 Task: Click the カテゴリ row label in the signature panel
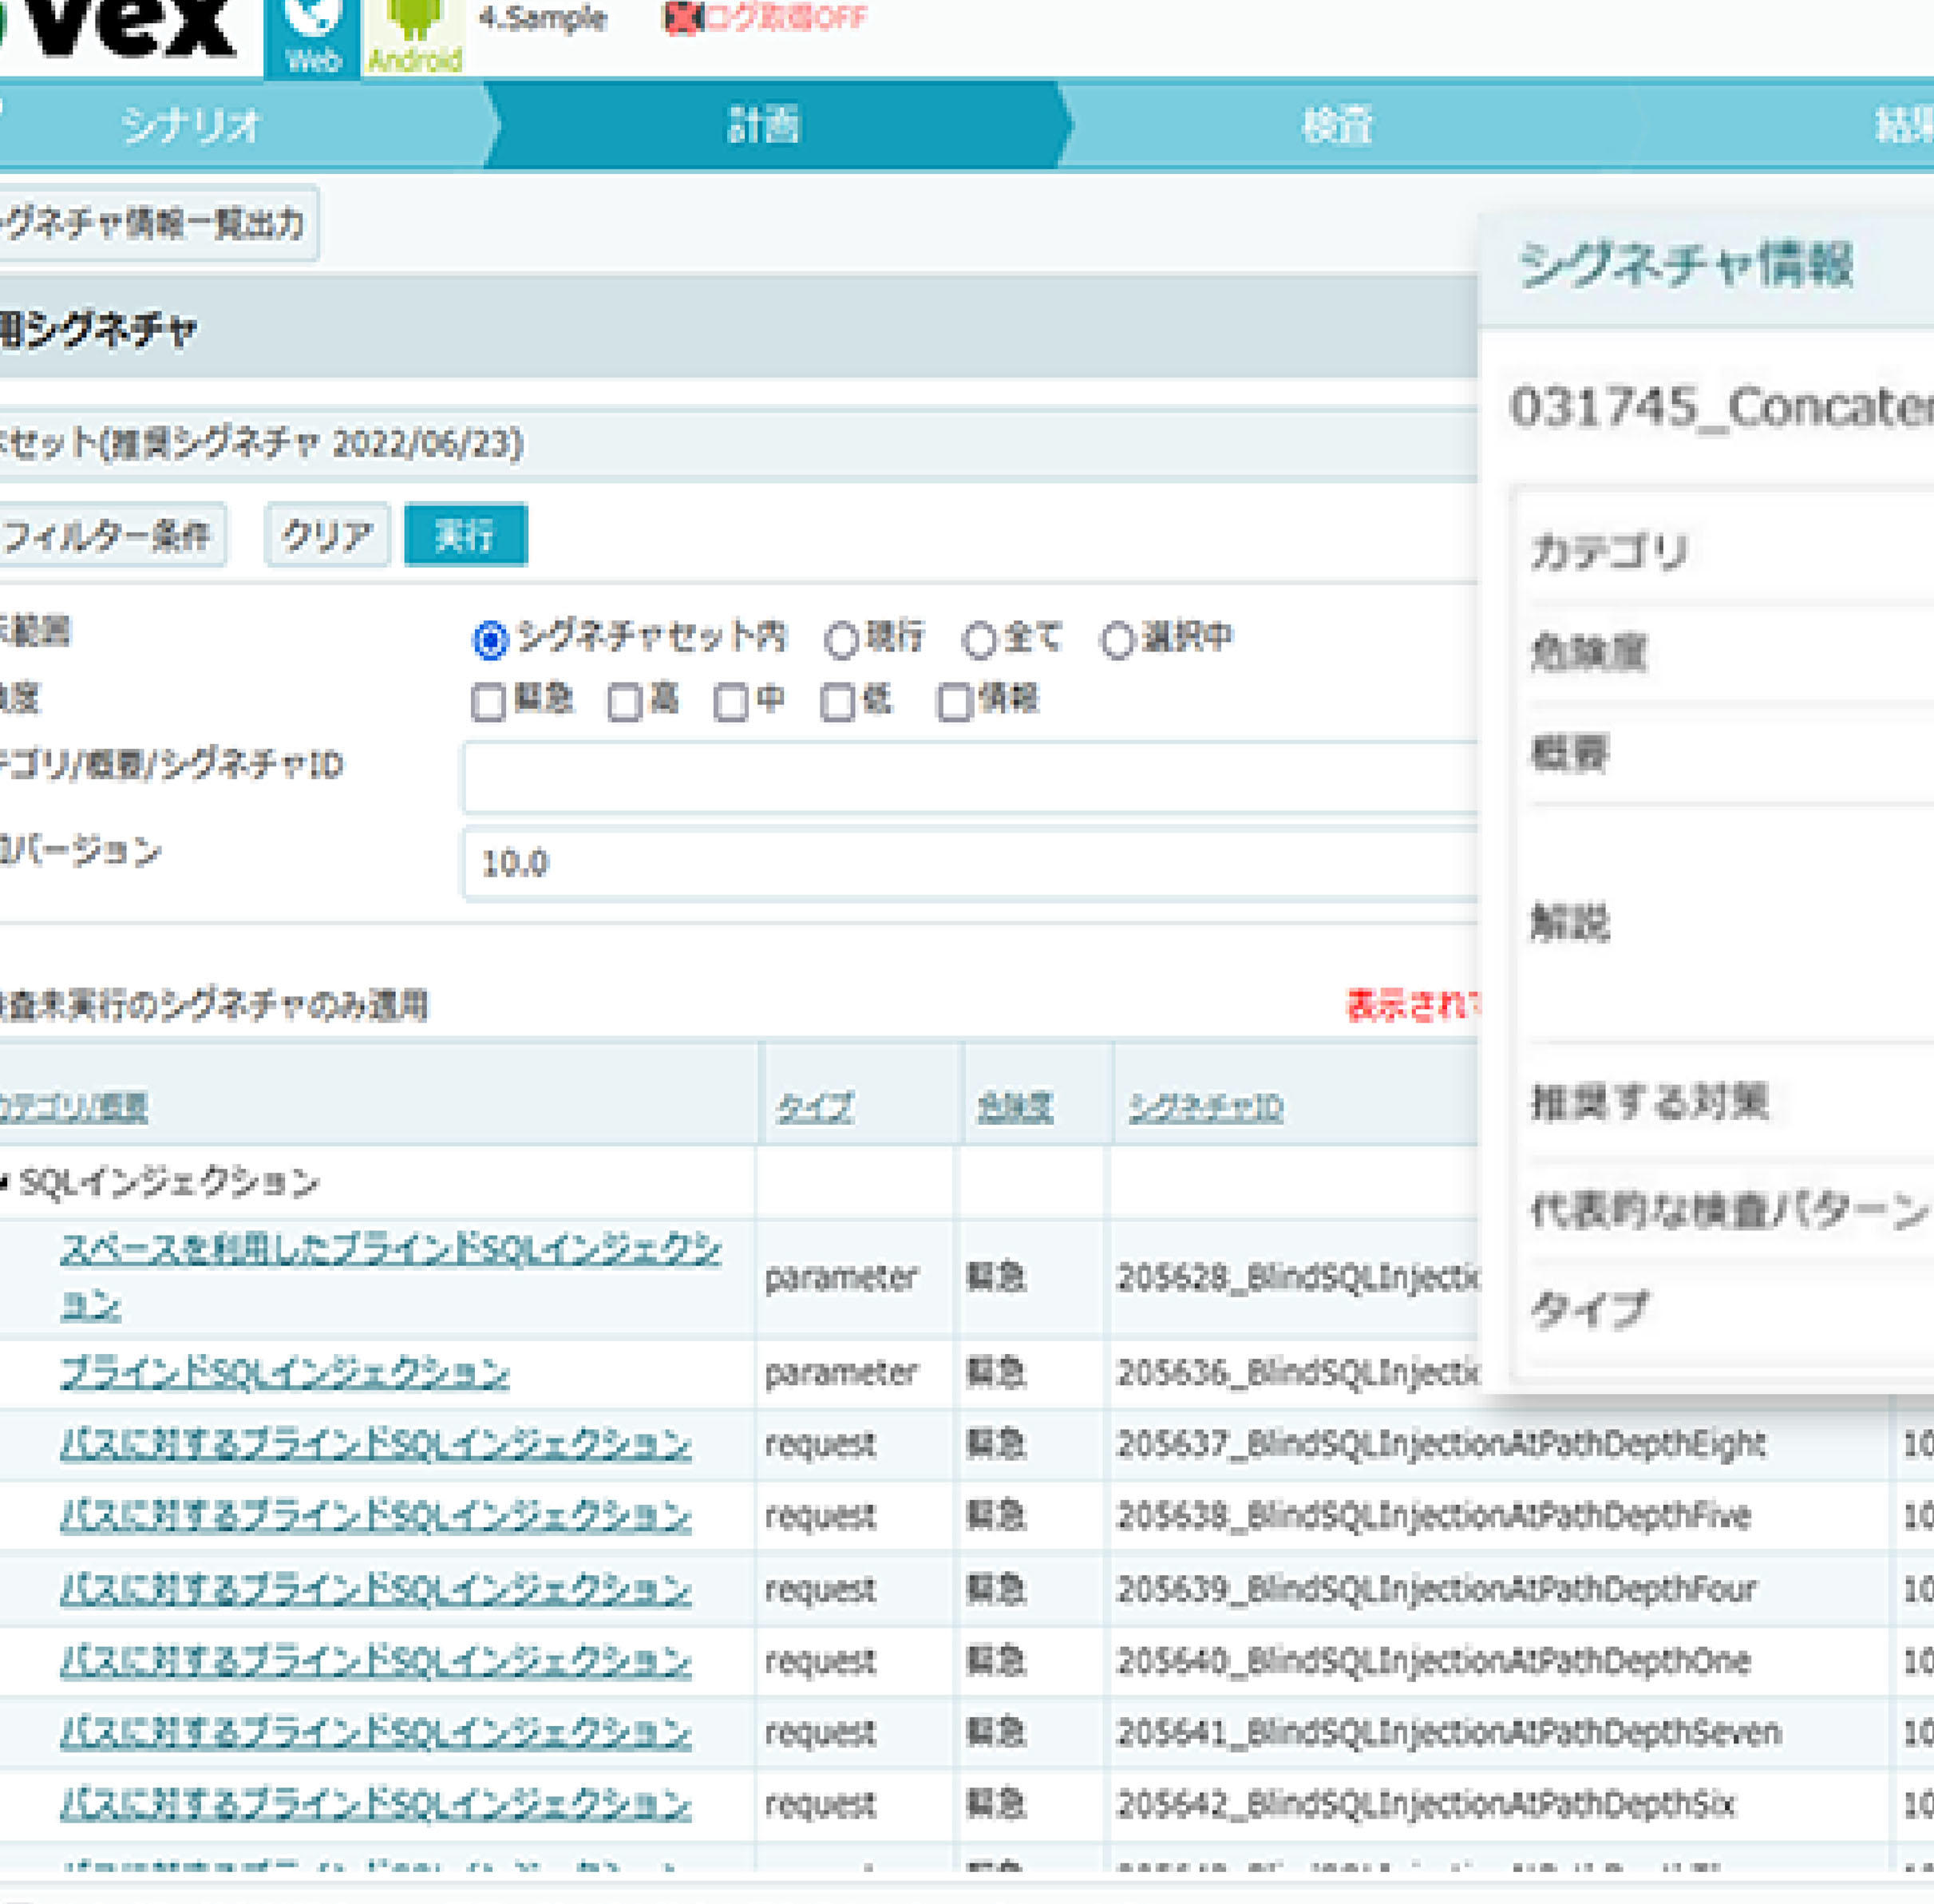(1609, 552)
